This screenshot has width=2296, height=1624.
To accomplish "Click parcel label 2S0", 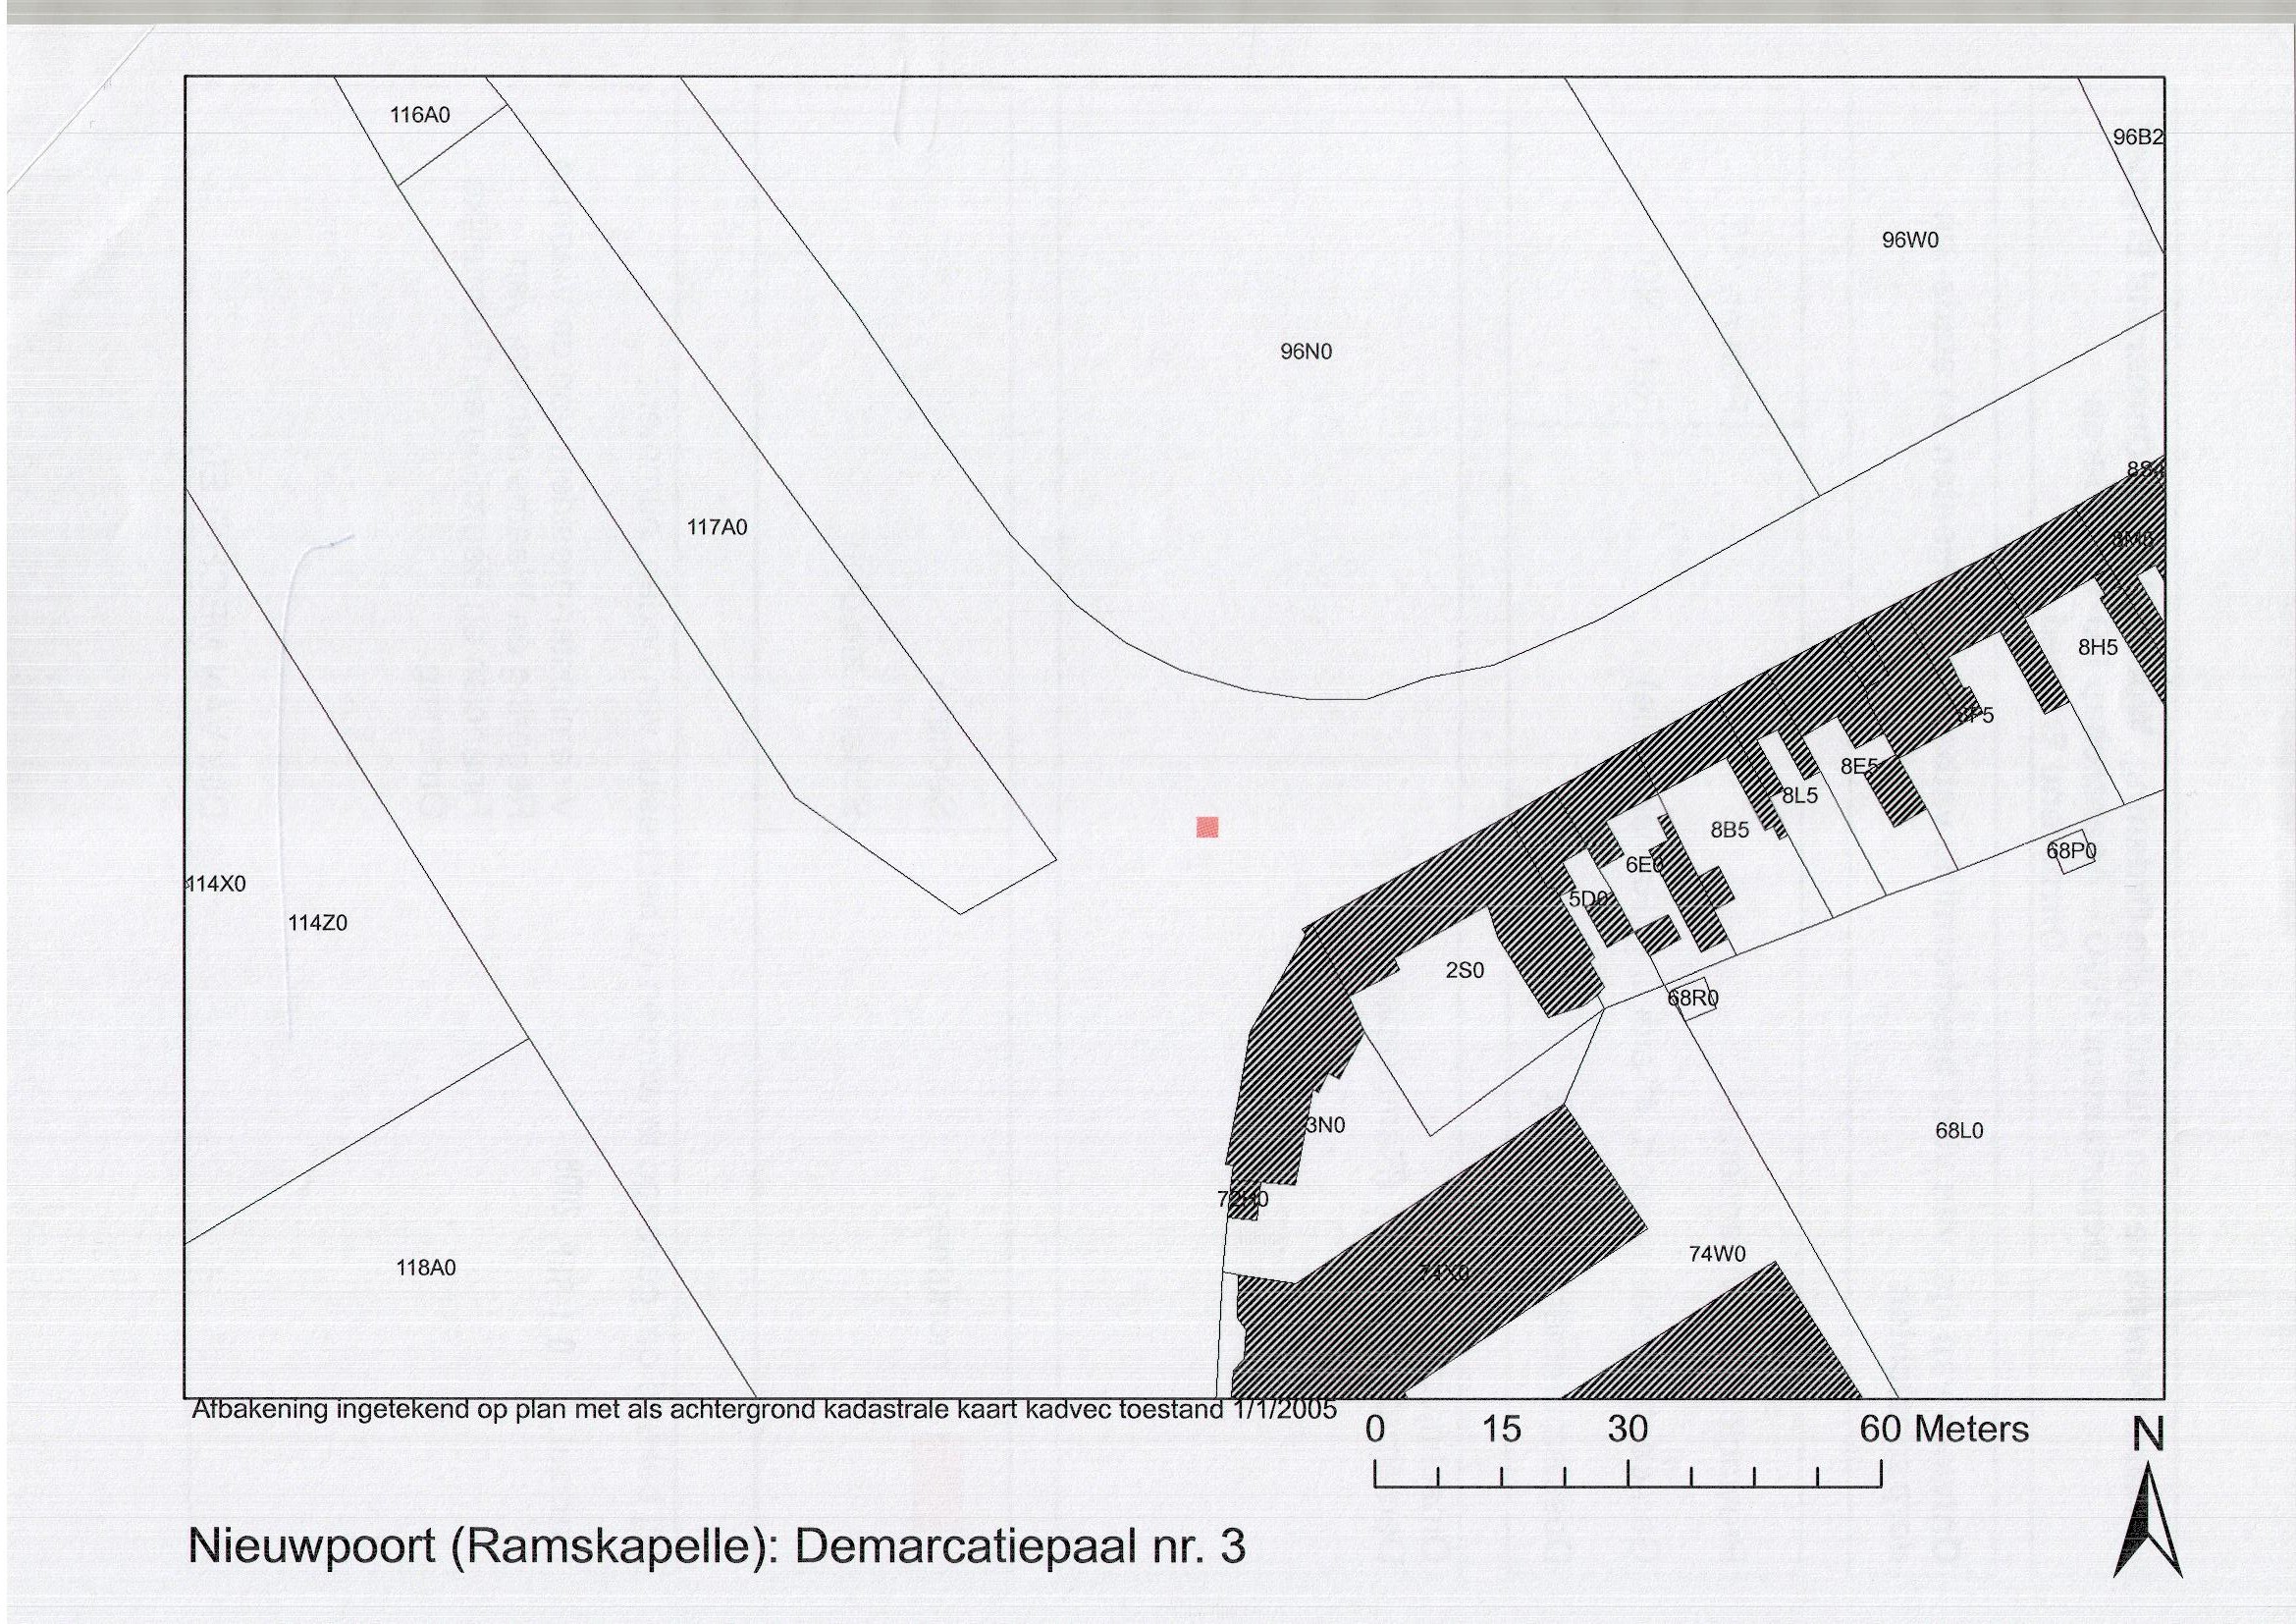I will click(x=1465, y=970).
